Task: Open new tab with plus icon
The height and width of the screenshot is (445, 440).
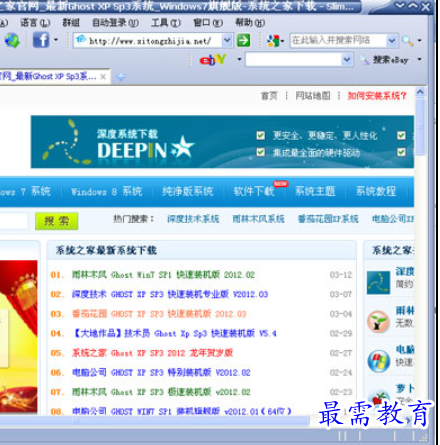Action: coord(120,77)
